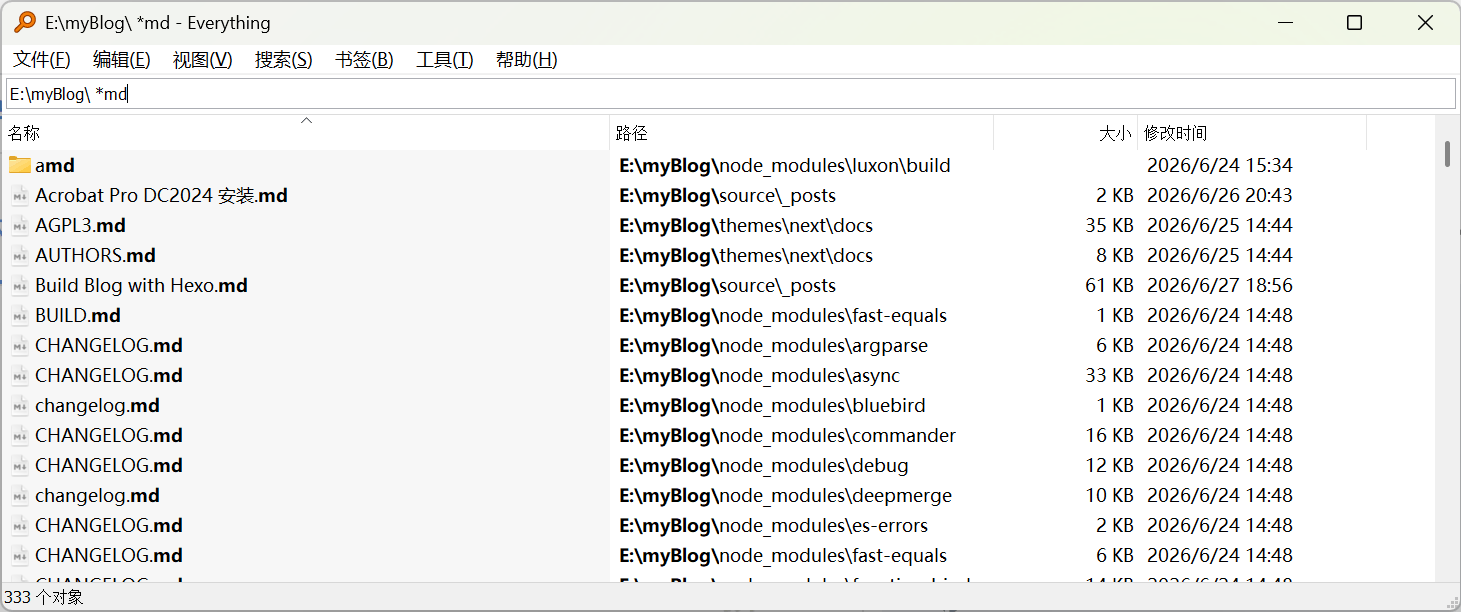
Task: Click the icon of CHANGELOG.md in async row
Action: tap(20, 375)
